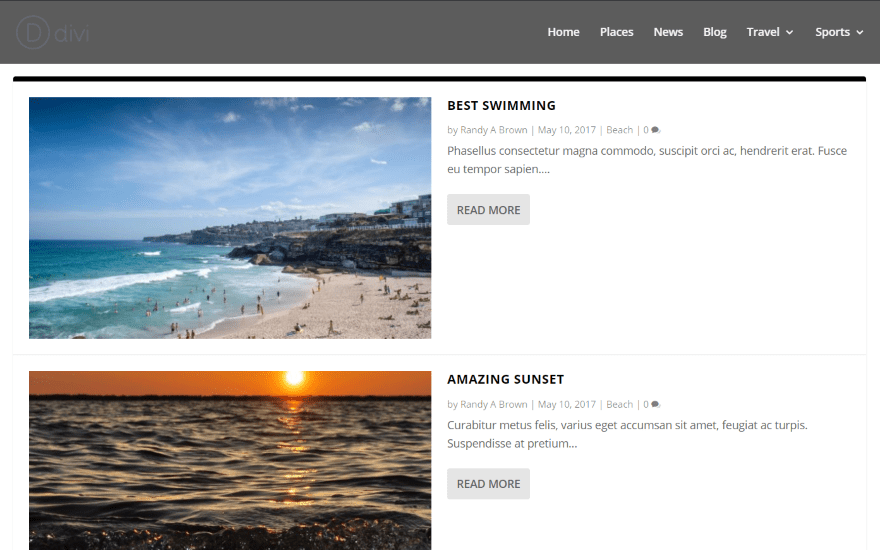
Task: Open author Randy A Brown on Best Swimming
Action: pos(494,130)
